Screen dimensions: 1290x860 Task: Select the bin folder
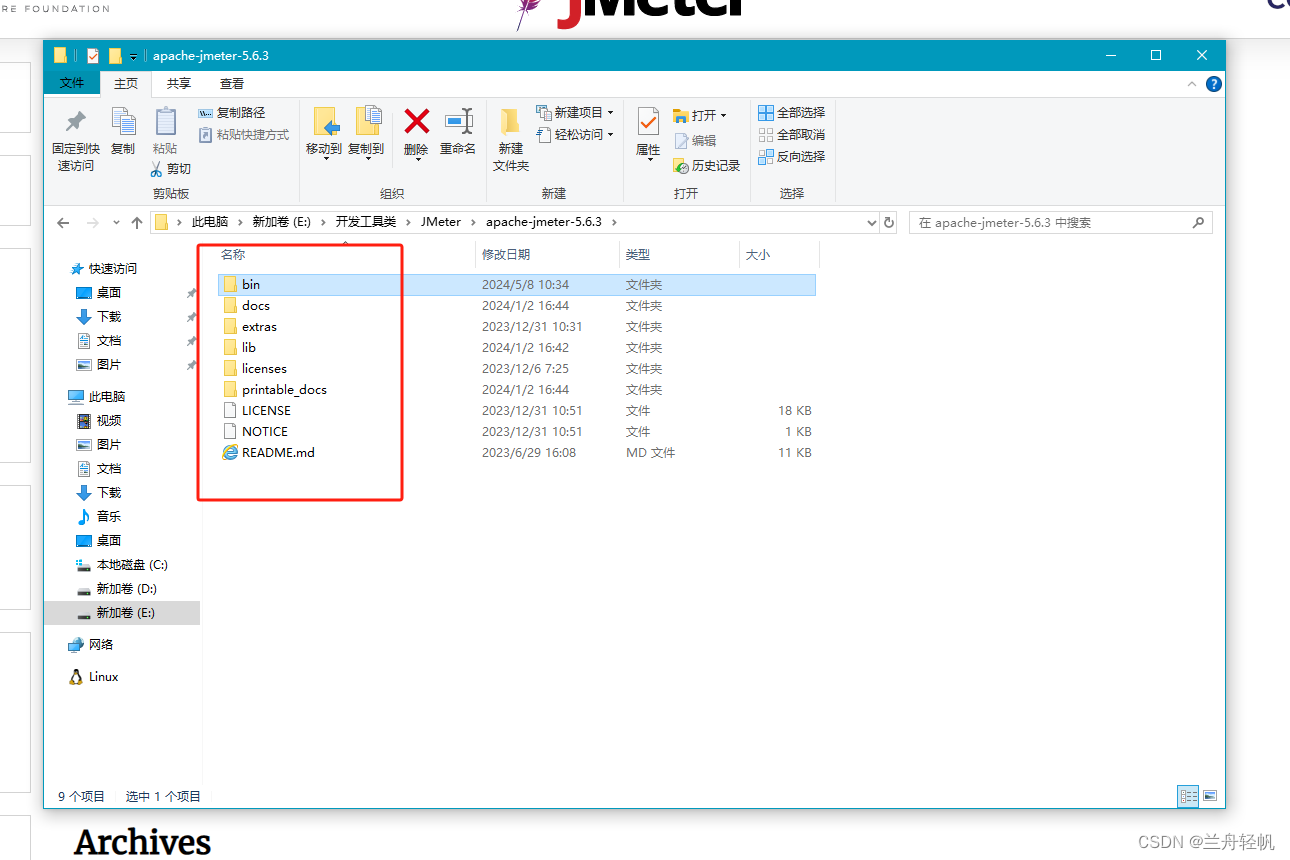[x=517, y=285]
